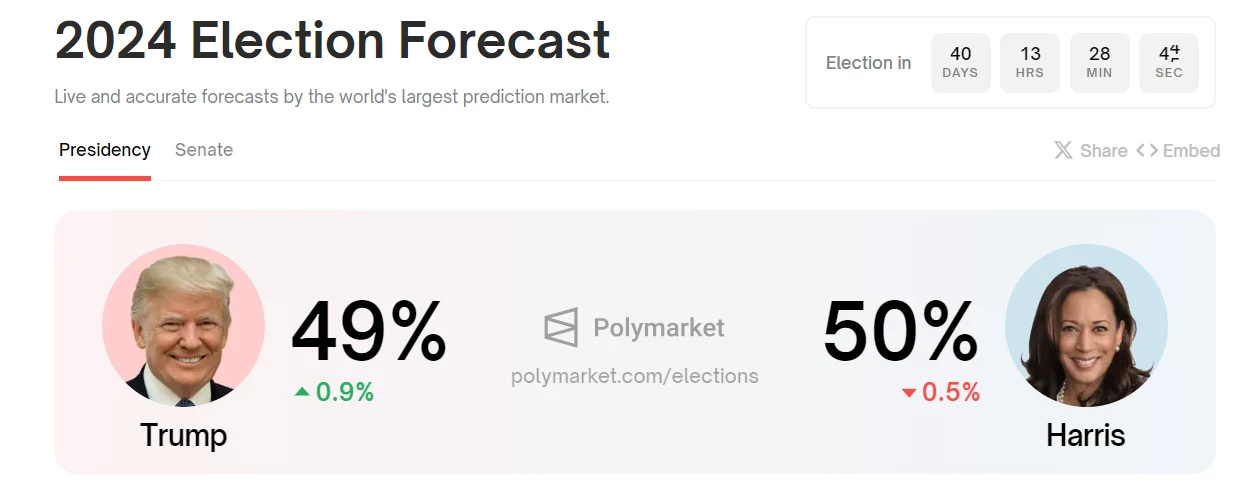Click the 28 MIN countdown box
Screen dimensions: 1257x501
coord(1099,63)
